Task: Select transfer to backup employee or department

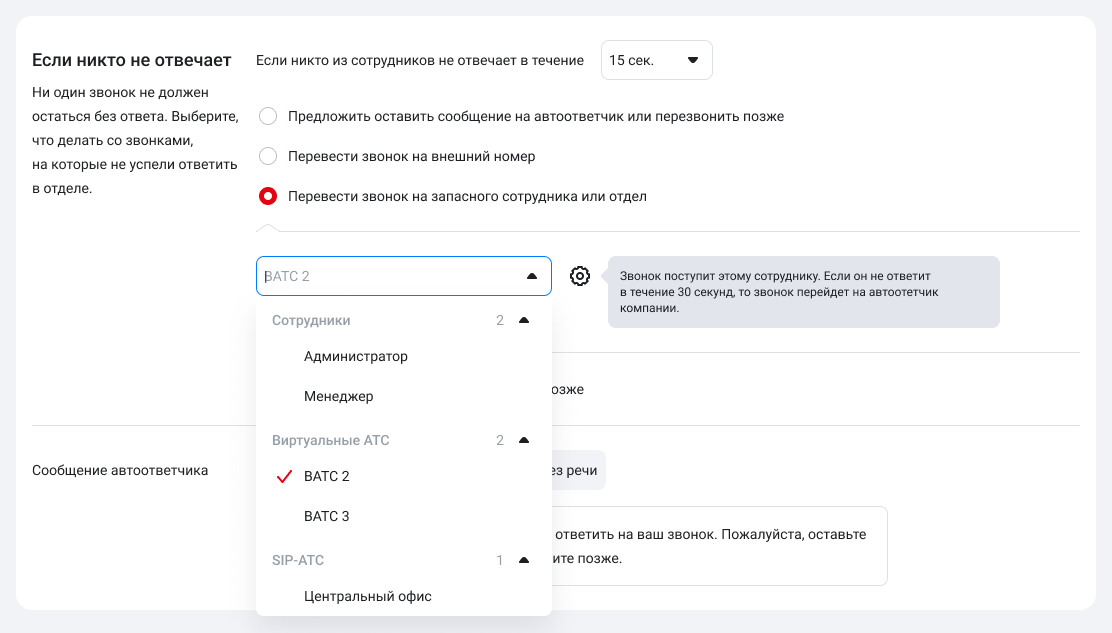Action: click(268, 196)
